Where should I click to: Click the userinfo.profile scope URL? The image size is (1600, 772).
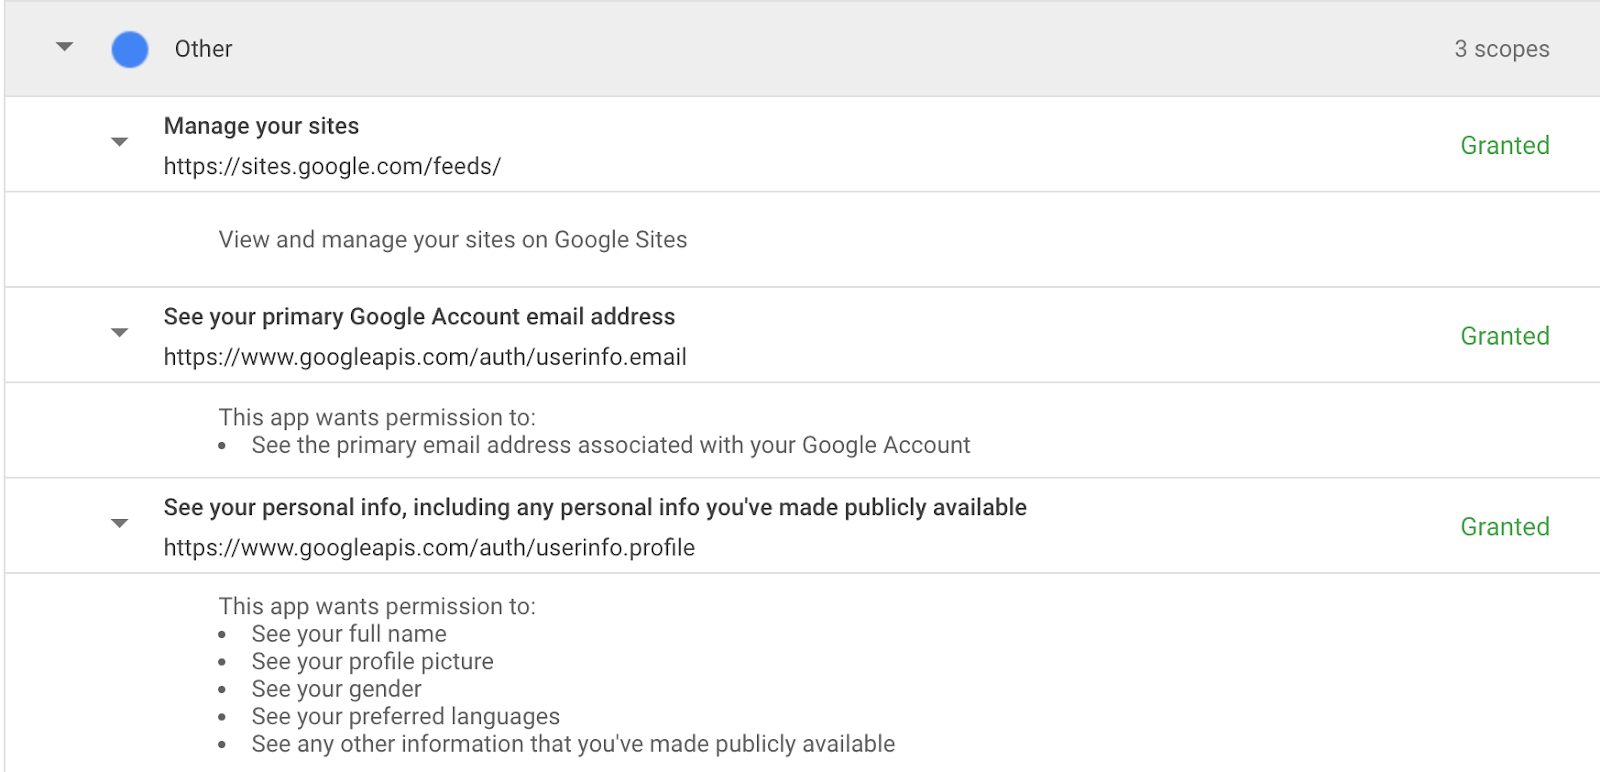click(429, 548)
